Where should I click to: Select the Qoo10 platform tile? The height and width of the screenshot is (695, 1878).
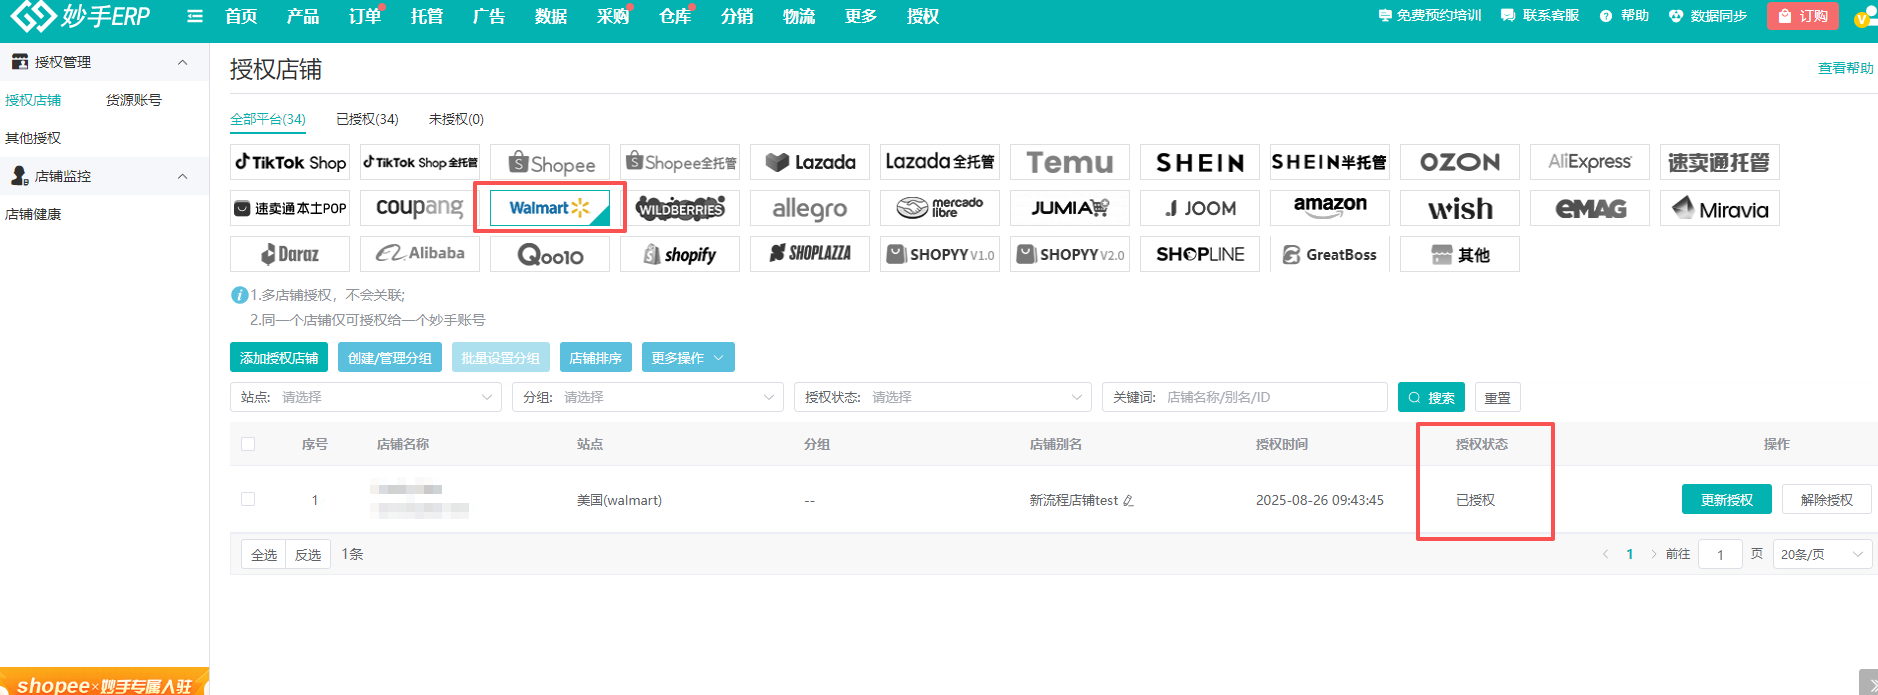coord(550,254)
